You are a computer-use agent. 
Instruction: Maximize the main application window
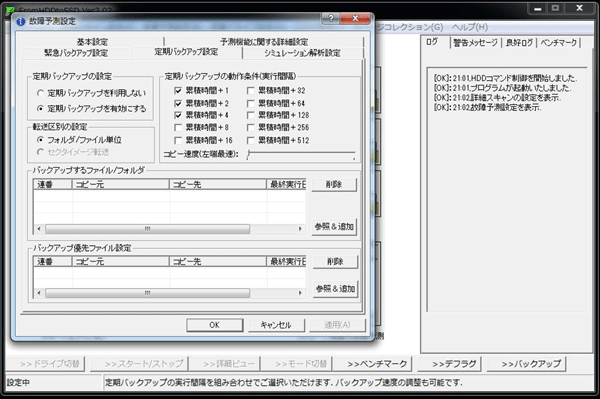556,8
